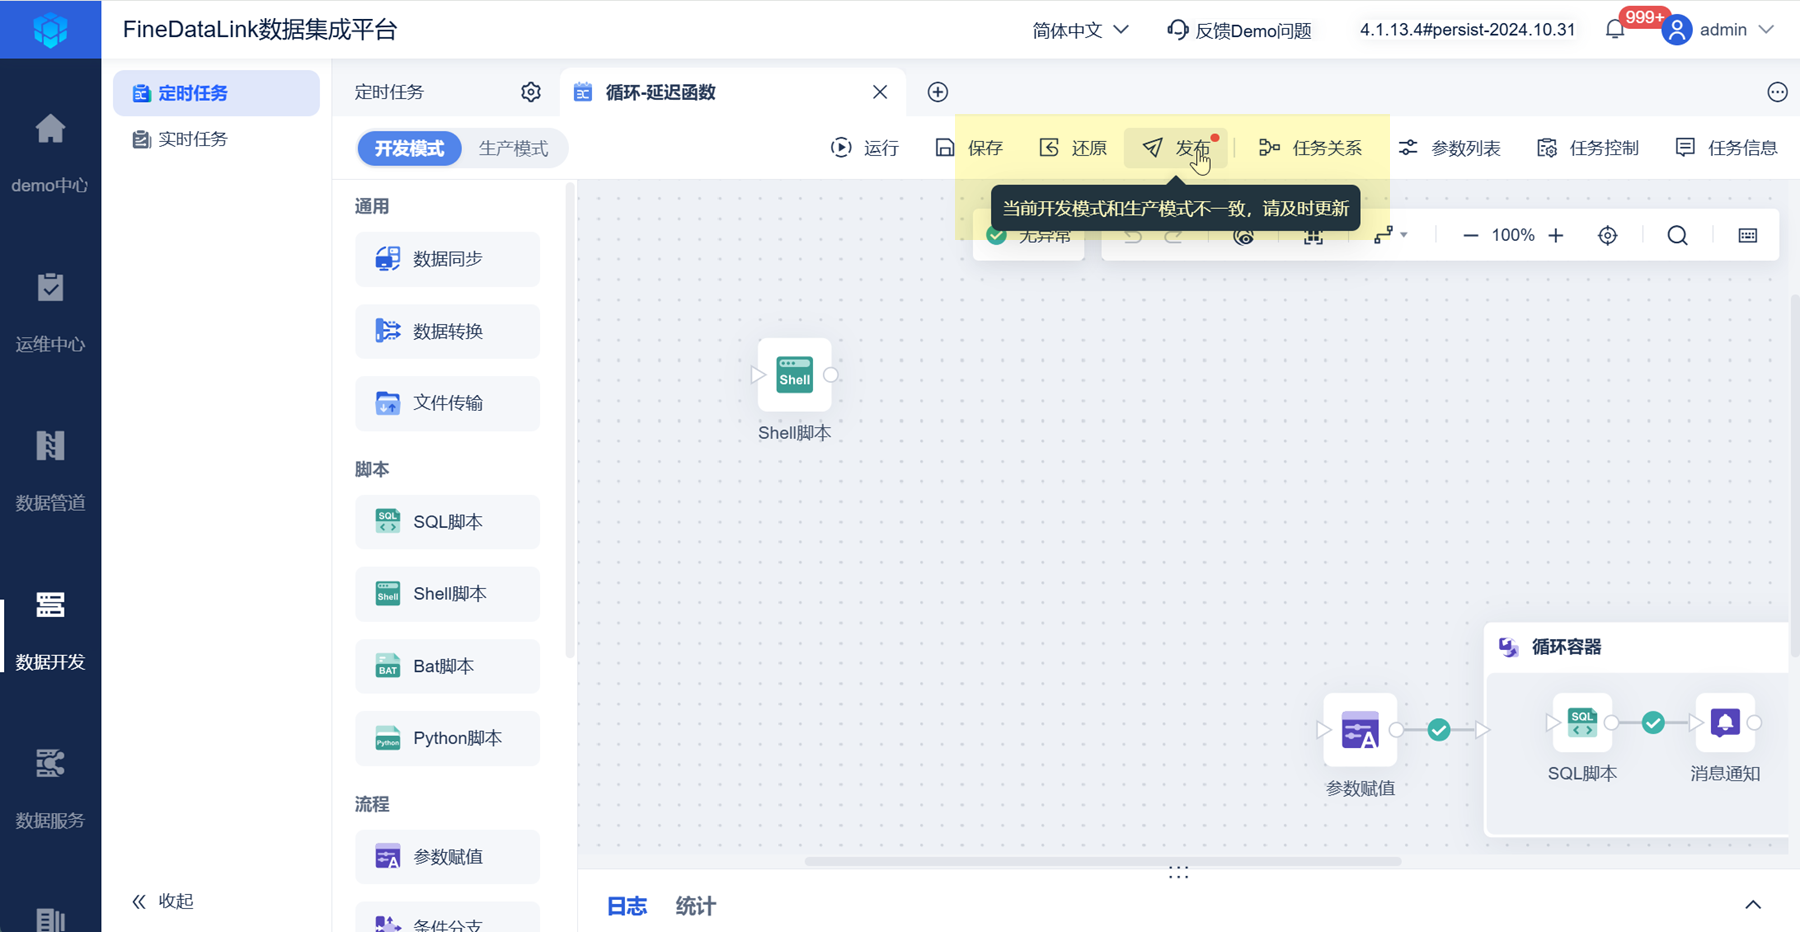
Task: Click the 反馈Demo问题 headset icon
Action: (1178, 30)
